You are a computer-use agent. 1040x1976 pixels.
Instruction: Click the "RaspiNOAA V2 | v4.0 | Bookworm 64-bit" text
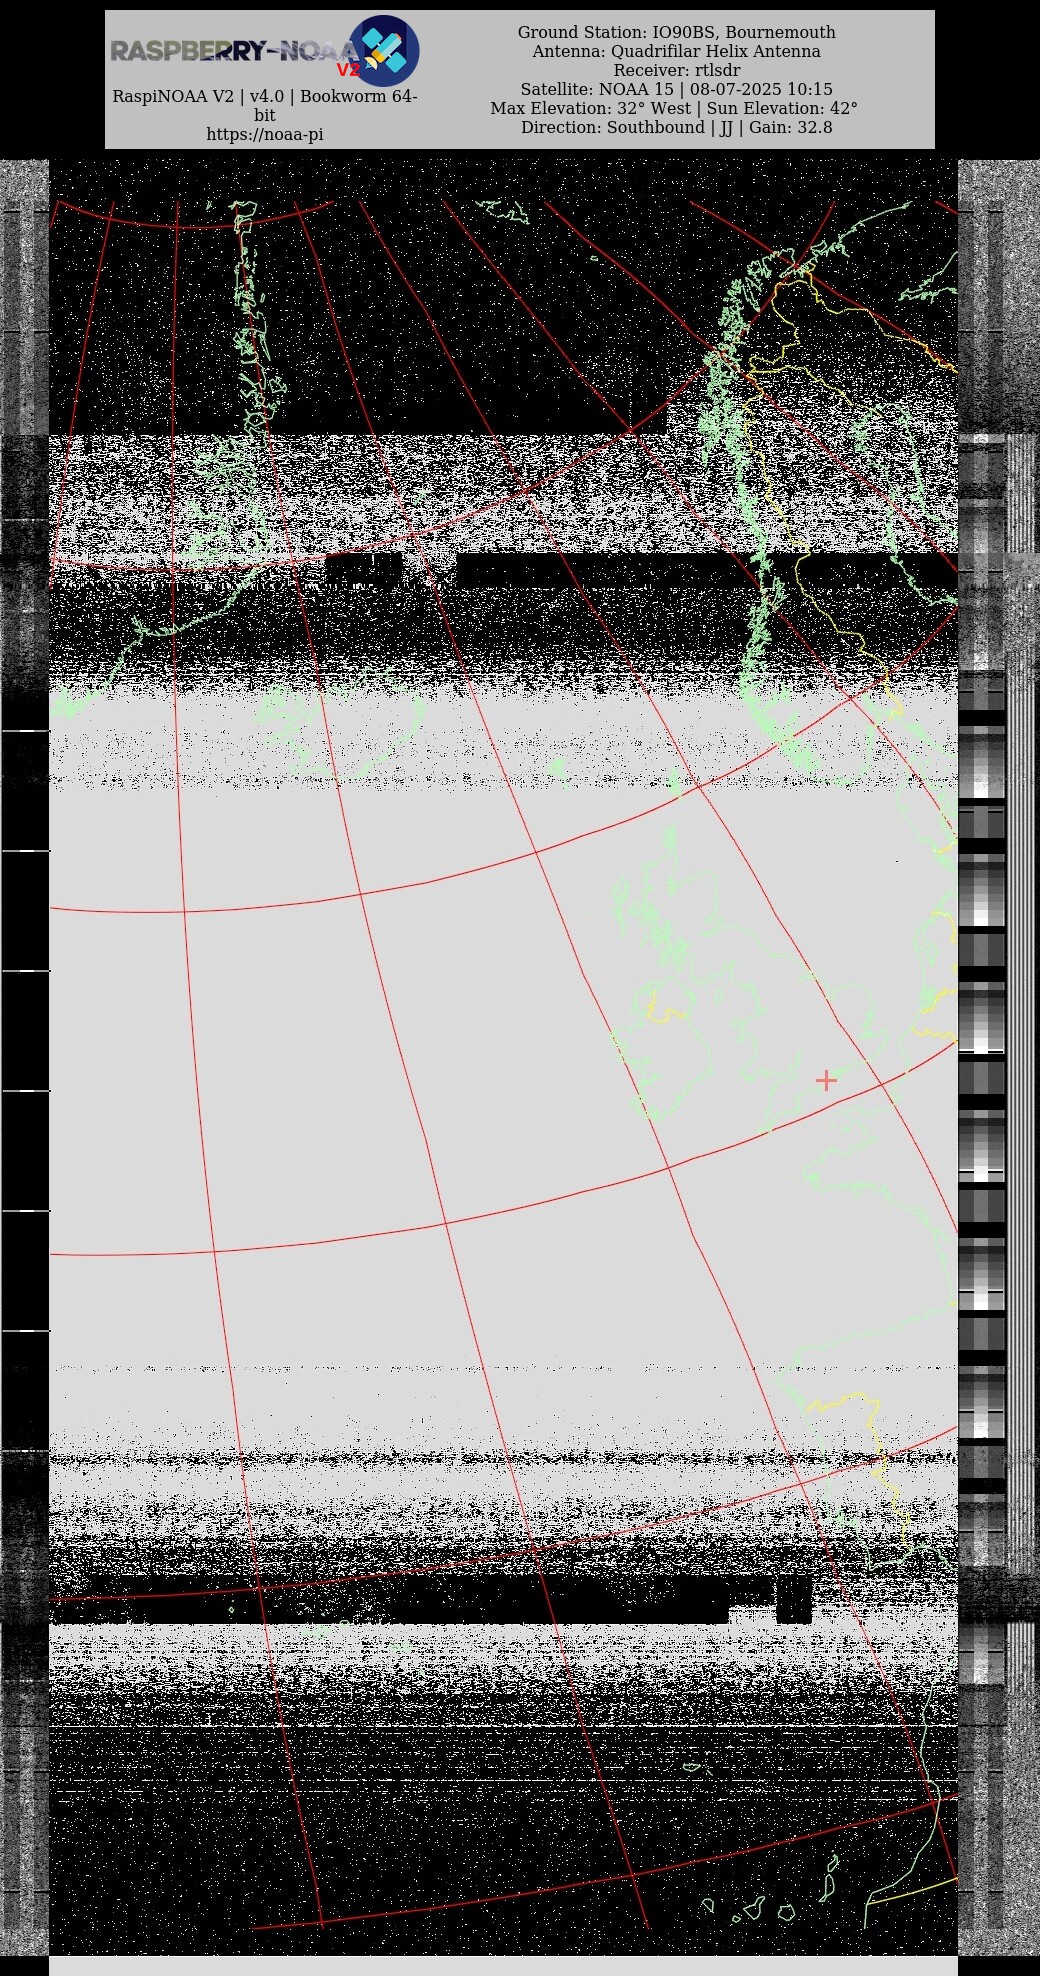pos(265,106)
